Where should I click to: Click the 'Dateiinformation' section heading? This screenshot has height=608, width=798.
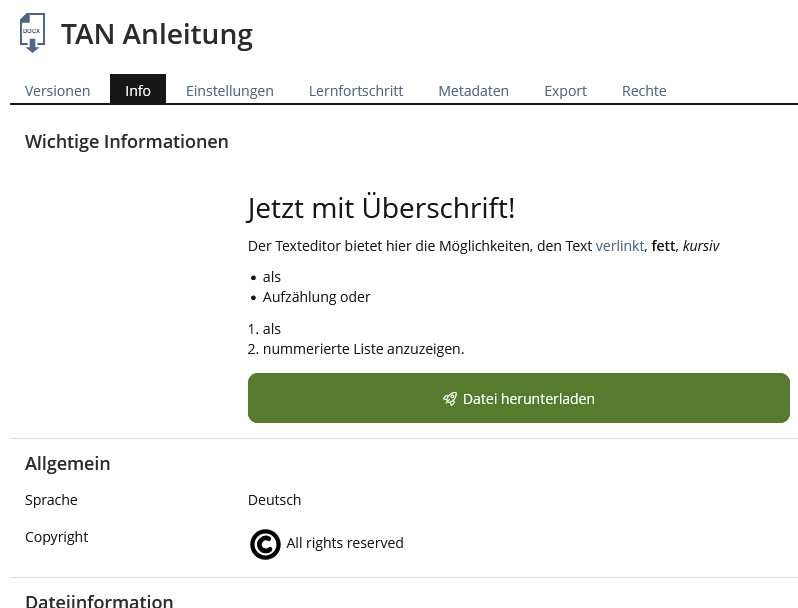[99, 600]
